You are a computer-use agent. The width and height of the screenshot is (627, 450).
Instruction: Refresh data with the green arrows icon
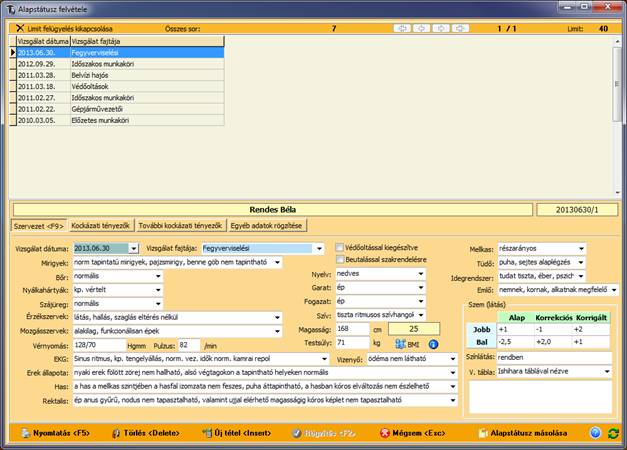click(613, 433)
